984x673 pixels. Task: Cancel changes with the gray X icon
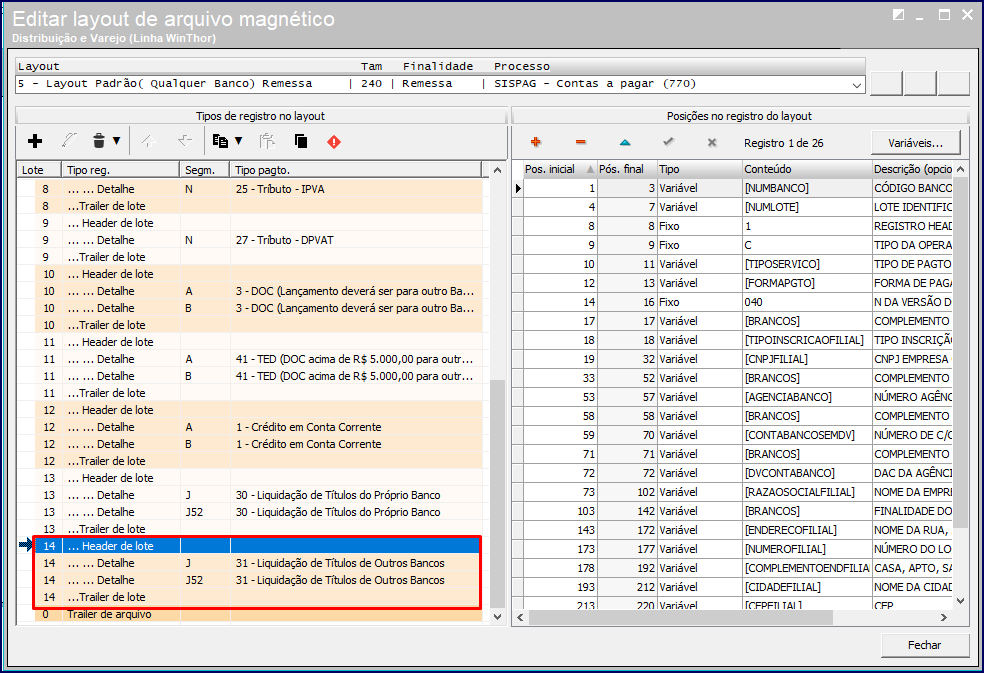712,143
